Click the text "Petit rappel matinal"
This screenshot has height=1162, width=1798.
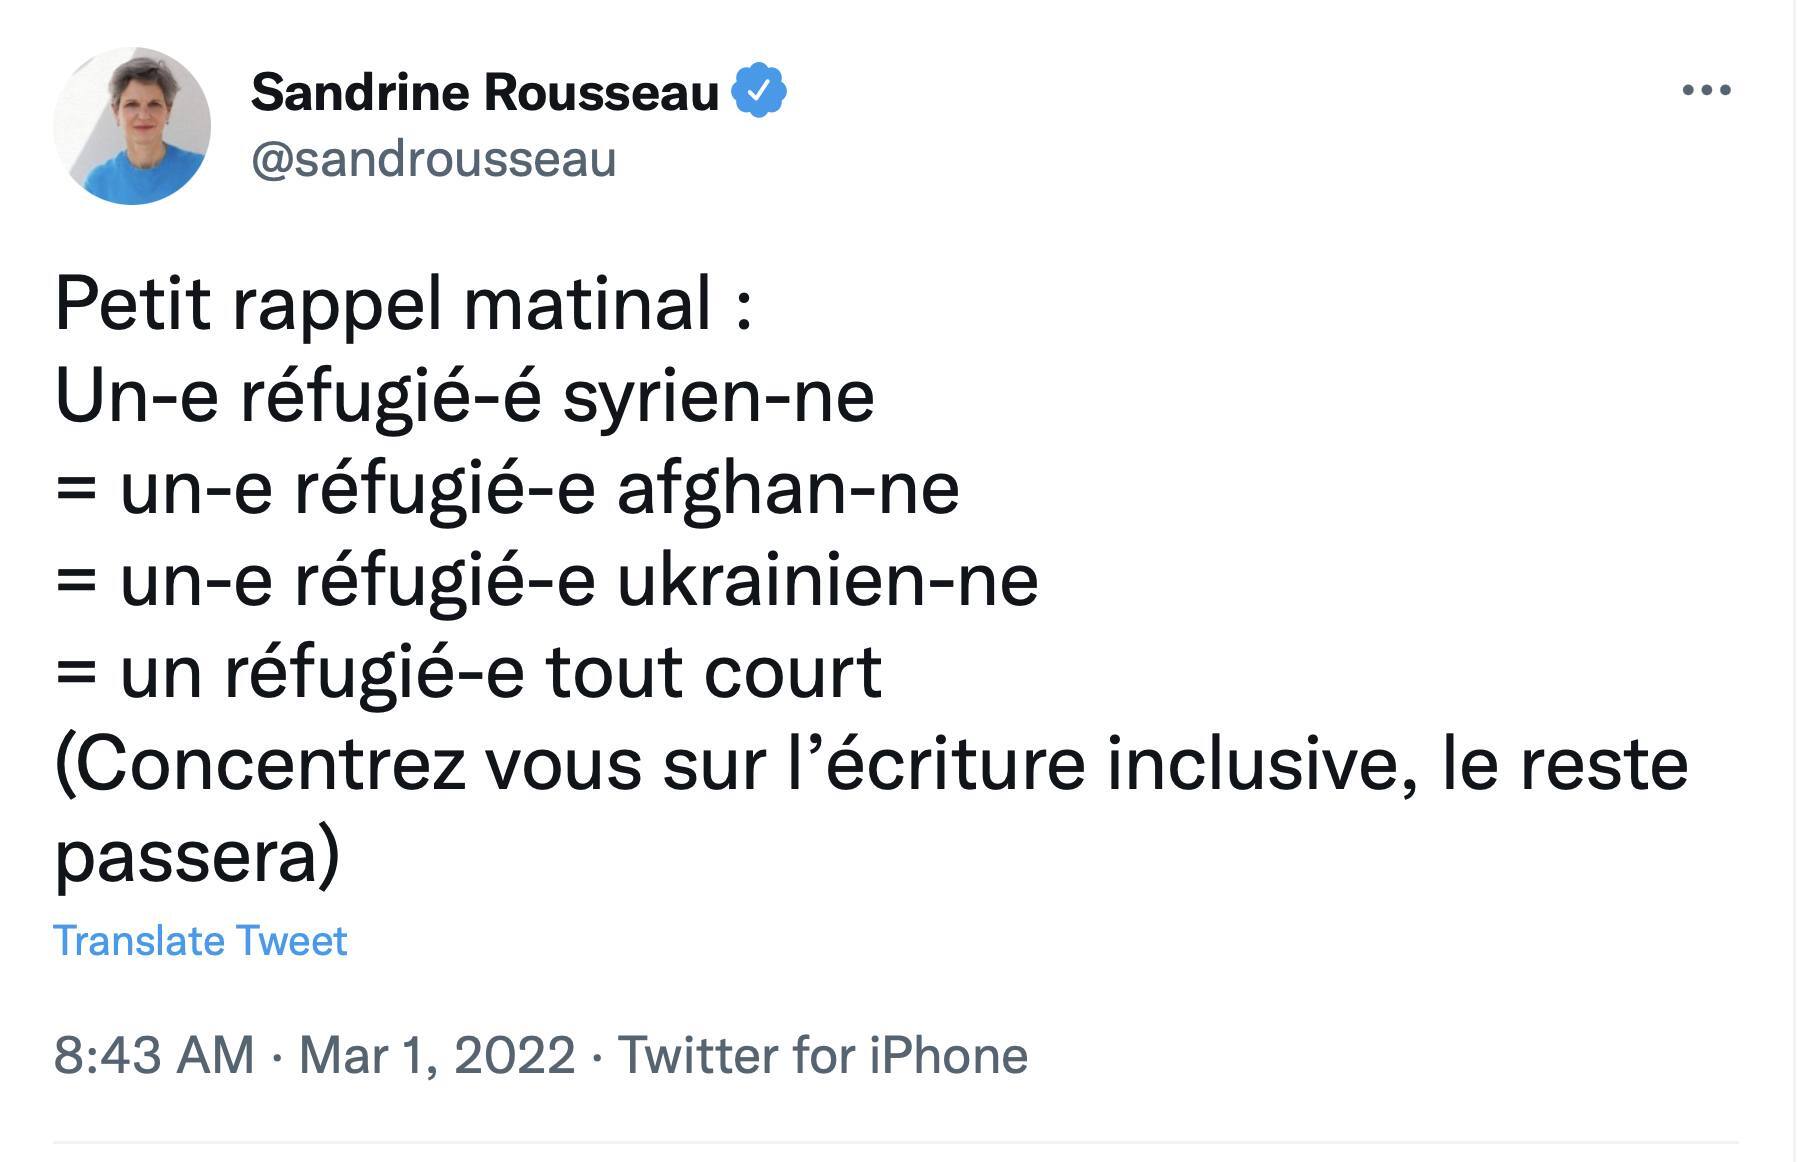pyautogui.click(x=384, y=303)
